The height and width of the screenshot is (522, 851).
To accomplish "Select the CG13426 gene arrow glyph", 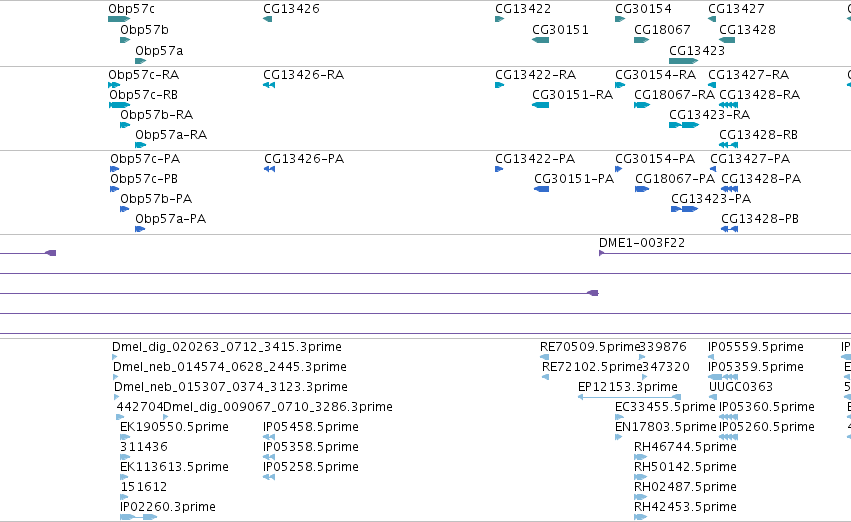I will tap(268, 20).
